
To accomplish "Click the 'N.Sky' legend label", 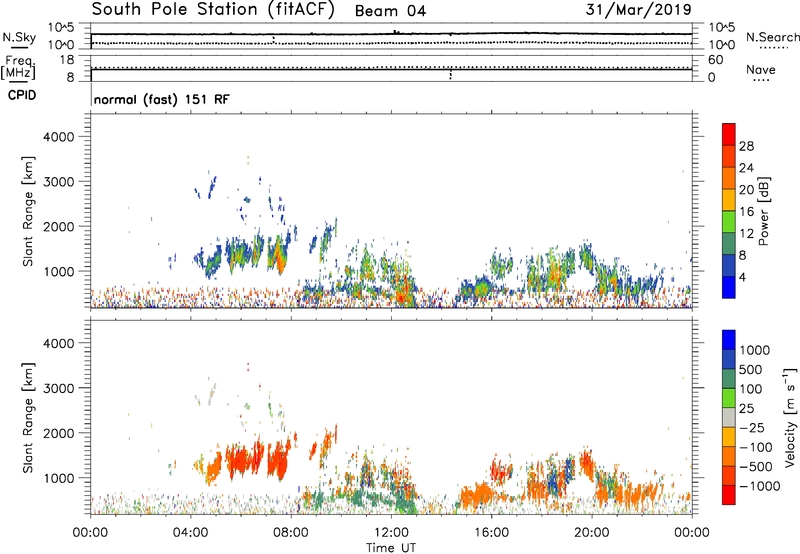I will coord(19,37).
